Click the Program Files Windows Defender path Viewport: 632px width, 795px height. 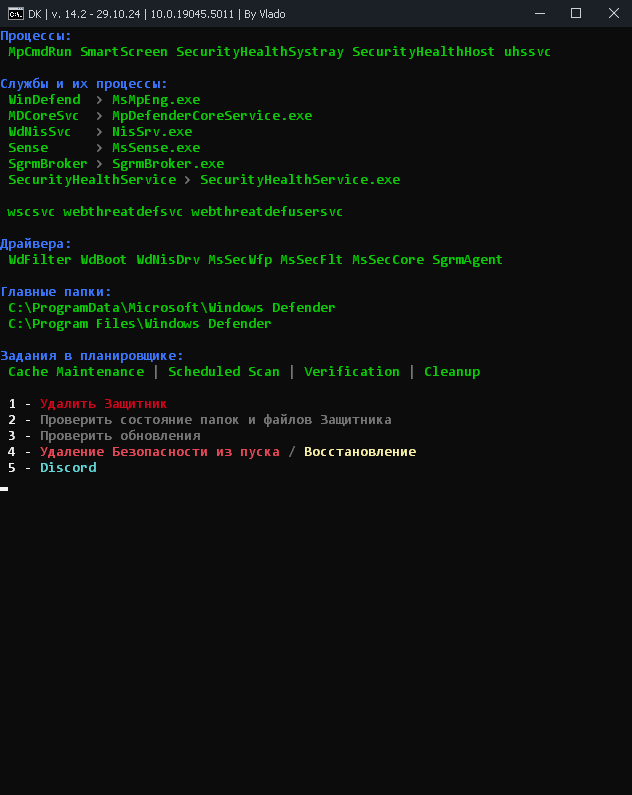(140, 323)
